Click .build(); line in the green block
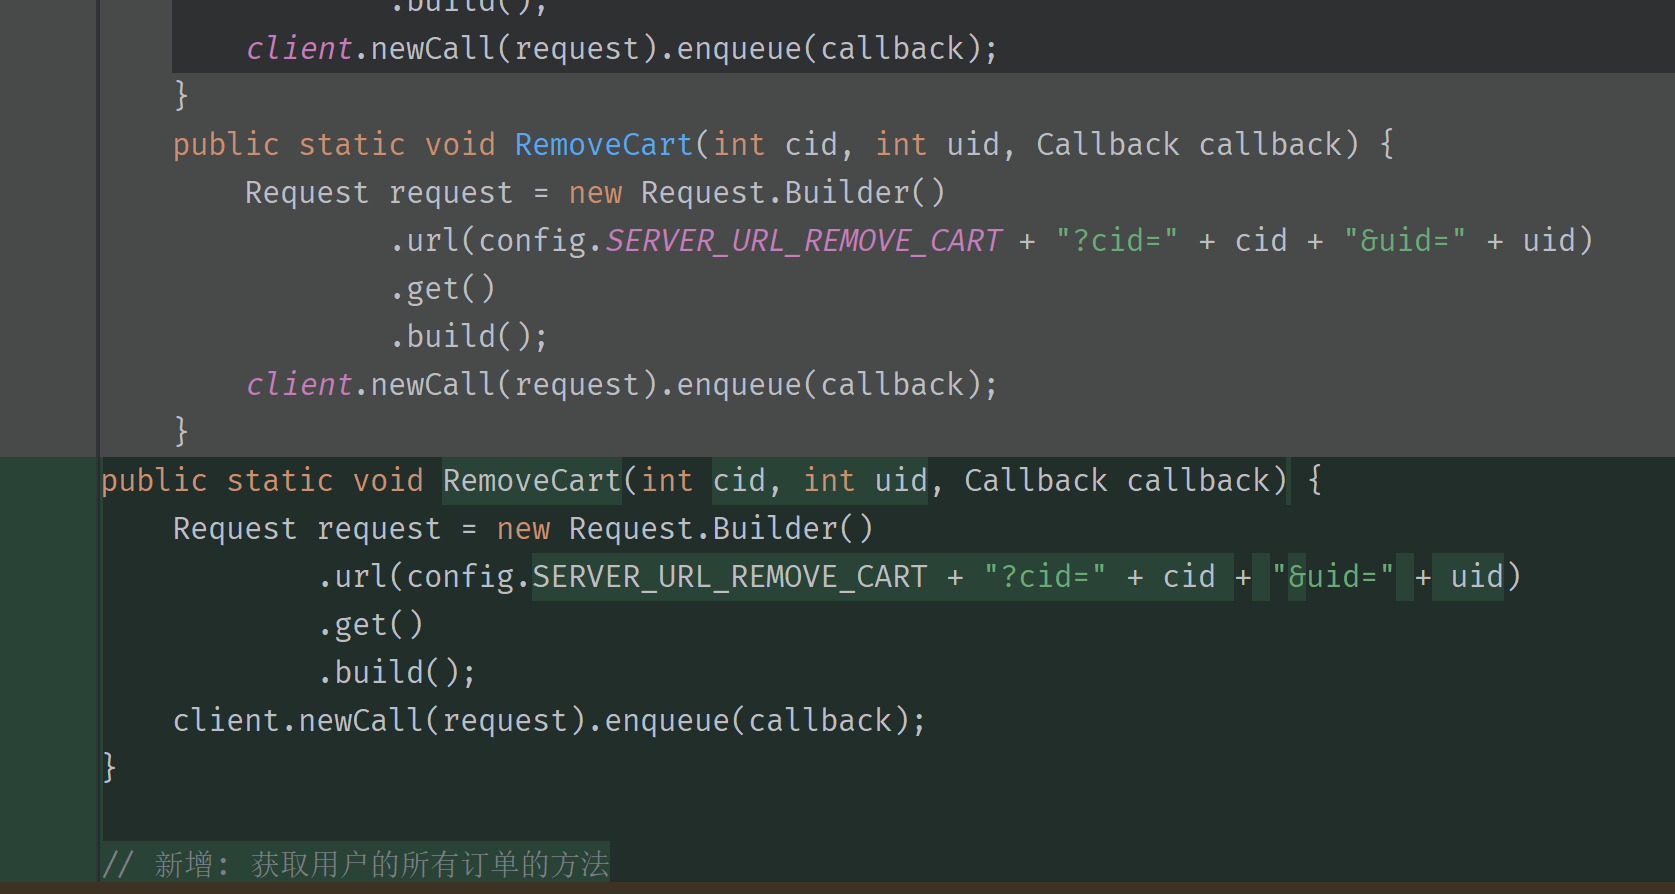 coord(397,673)
